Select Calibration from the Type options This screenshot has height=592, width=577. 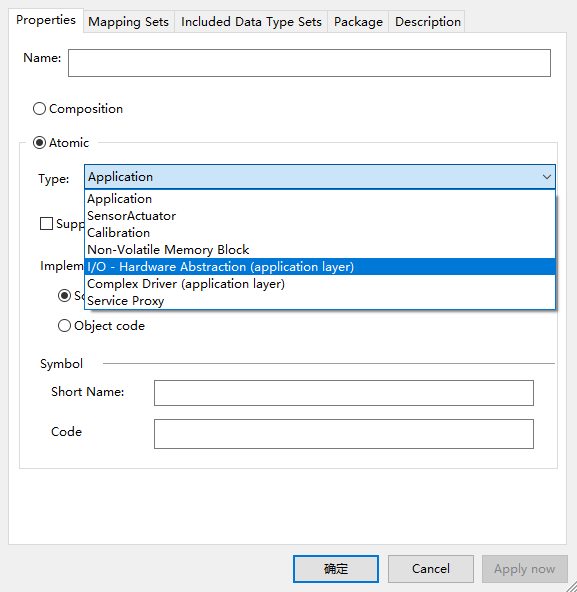click(320, 233)
